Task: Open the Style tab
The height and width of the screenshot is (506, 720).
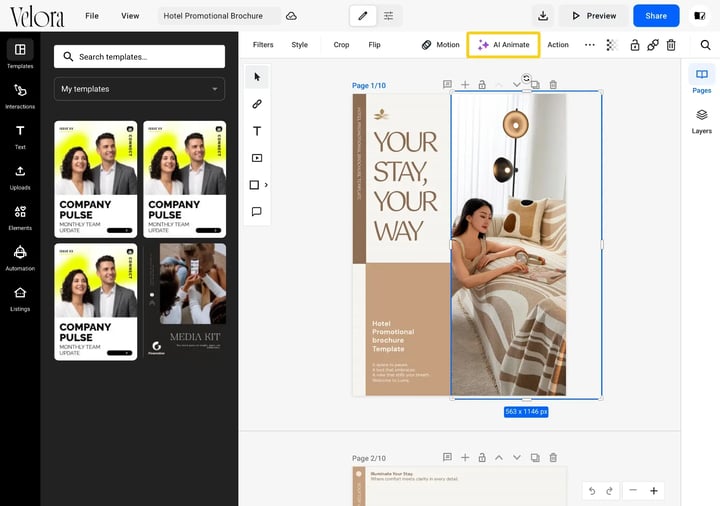Action: click(x=299, y=45)
